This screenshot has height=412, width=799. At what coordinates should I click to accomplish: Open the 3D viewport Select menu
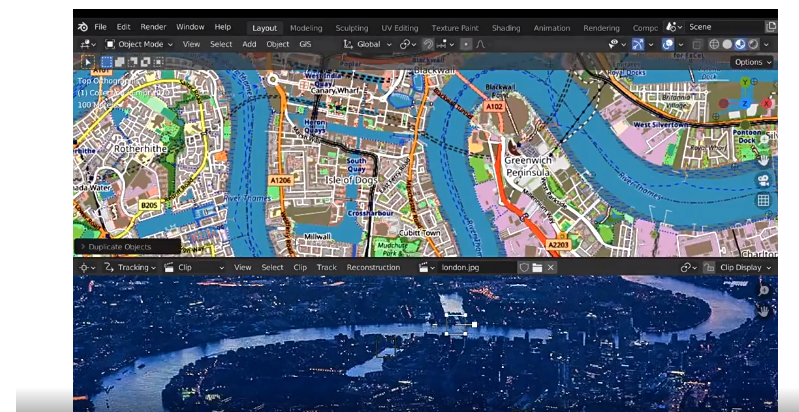221,44
